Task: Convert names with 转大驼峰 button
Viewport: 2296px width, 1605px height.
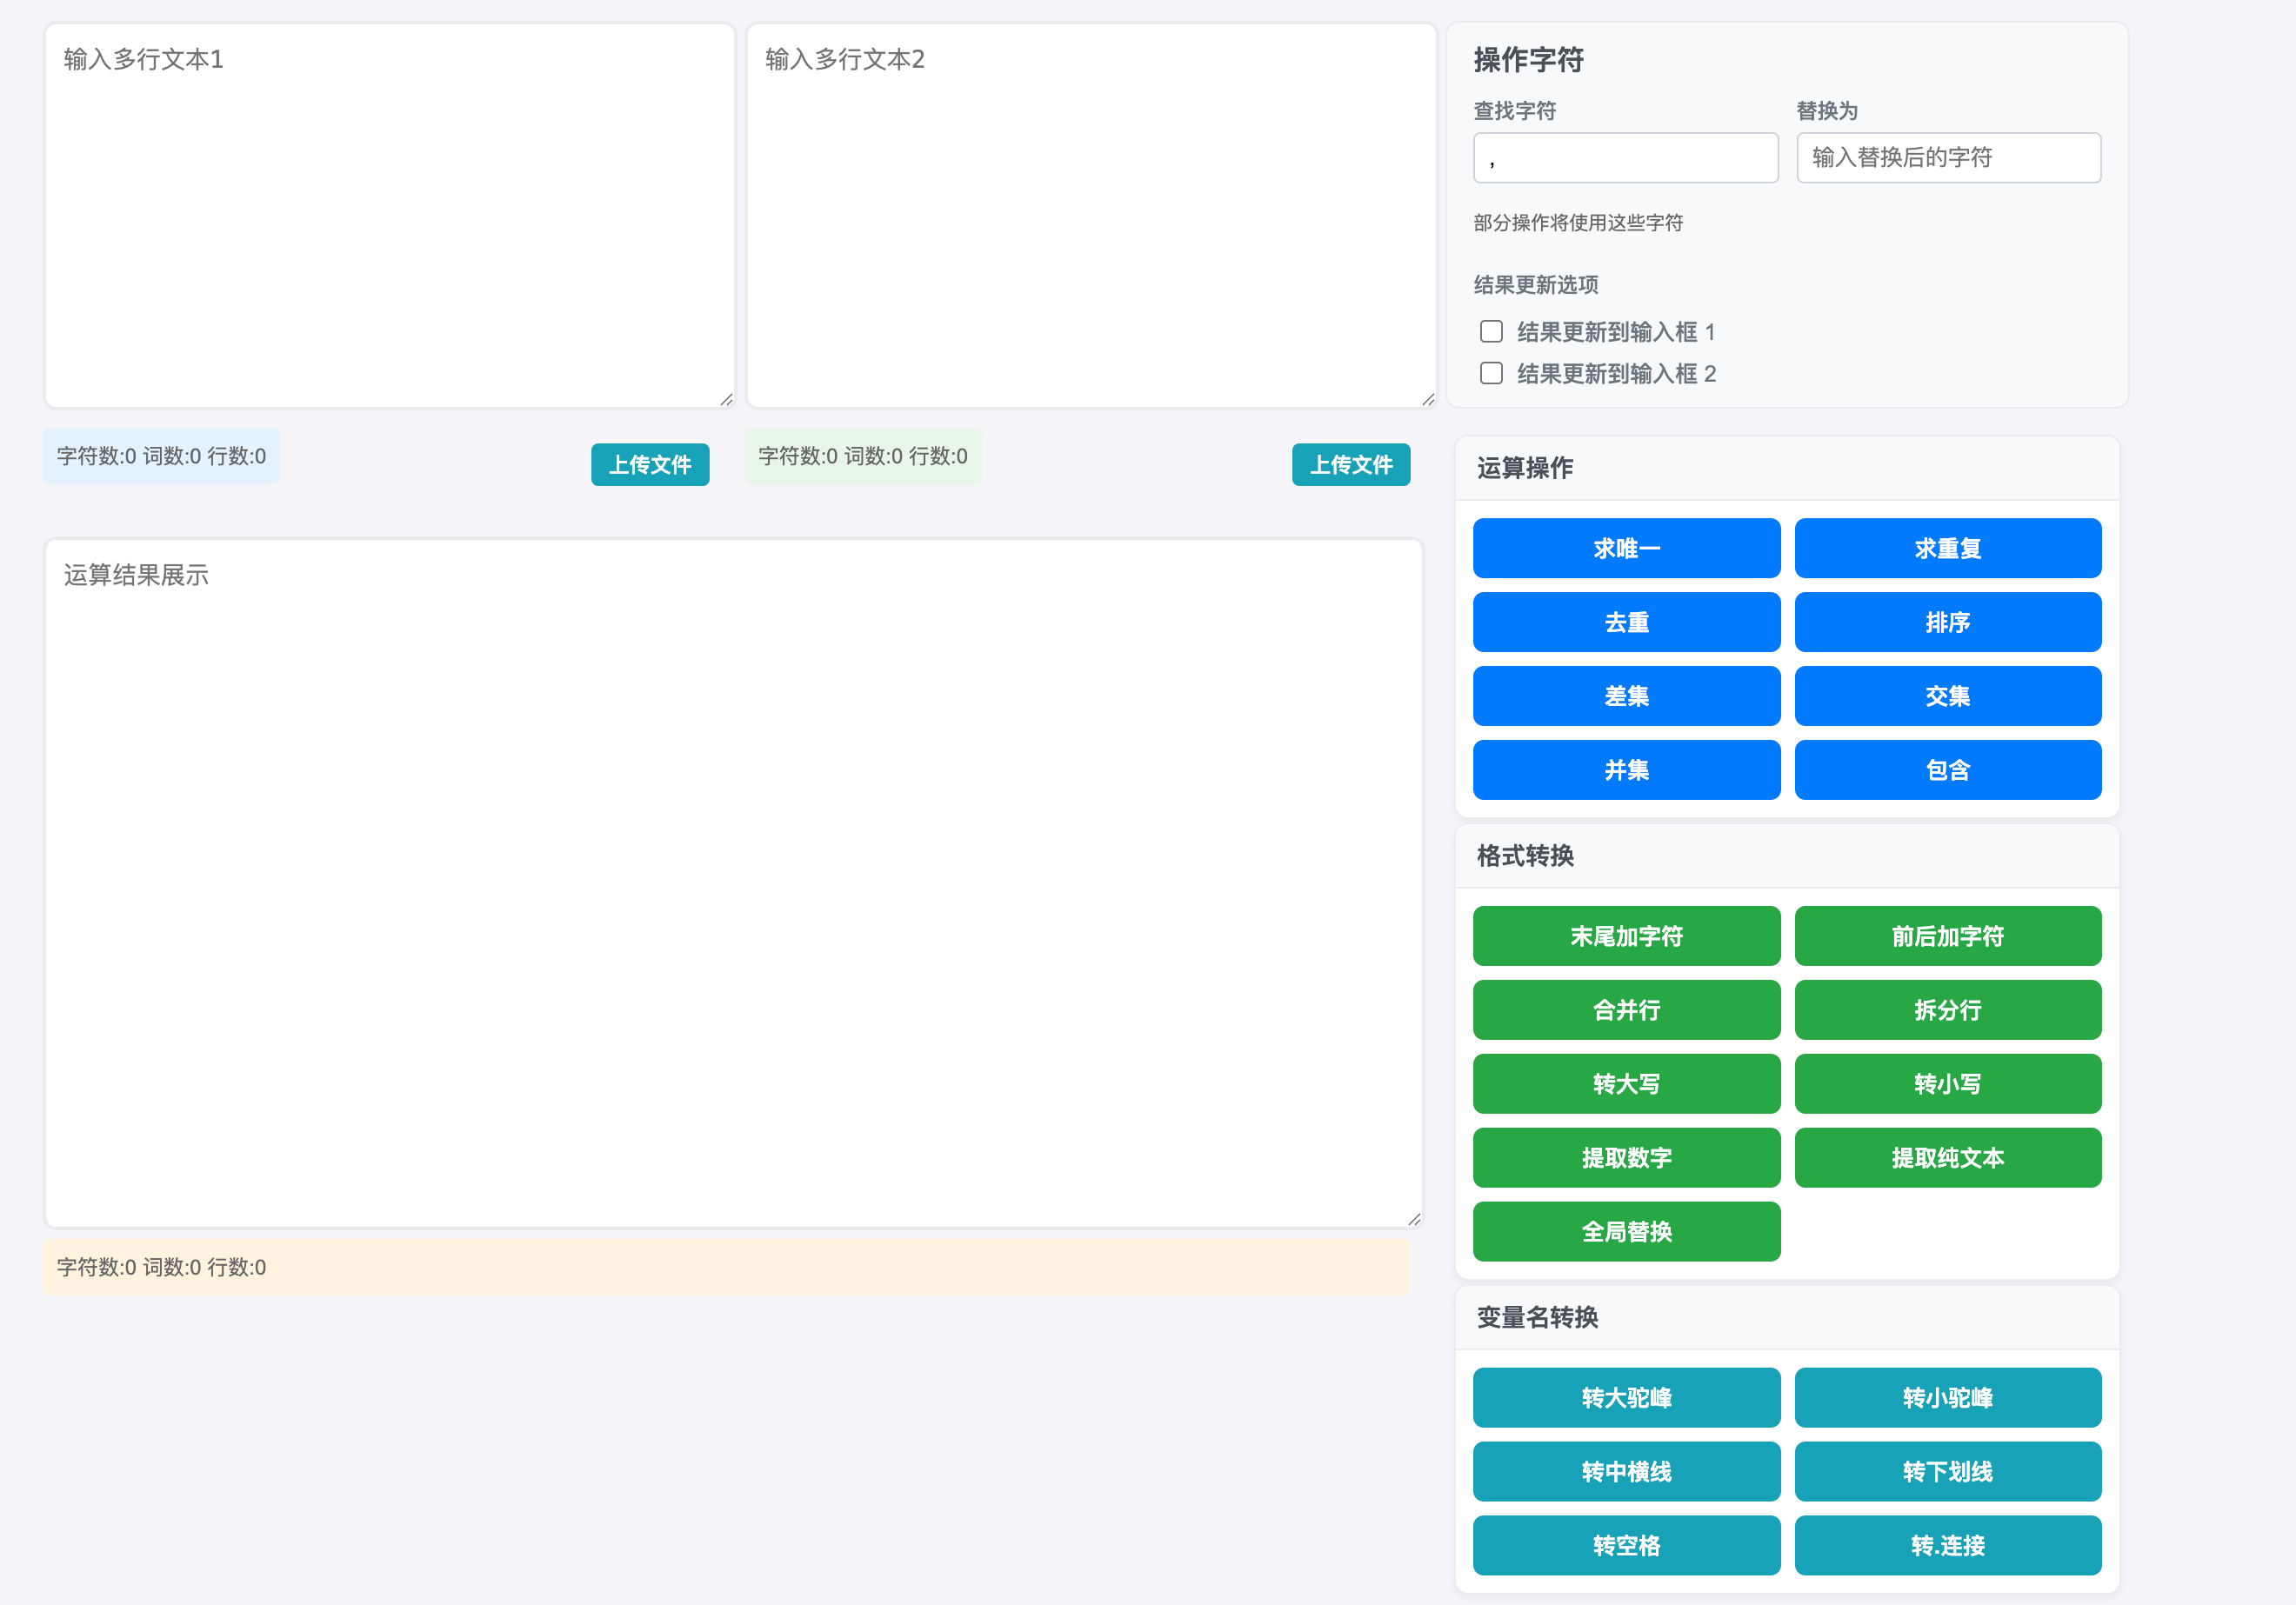Action: tap(1626, 1398)
